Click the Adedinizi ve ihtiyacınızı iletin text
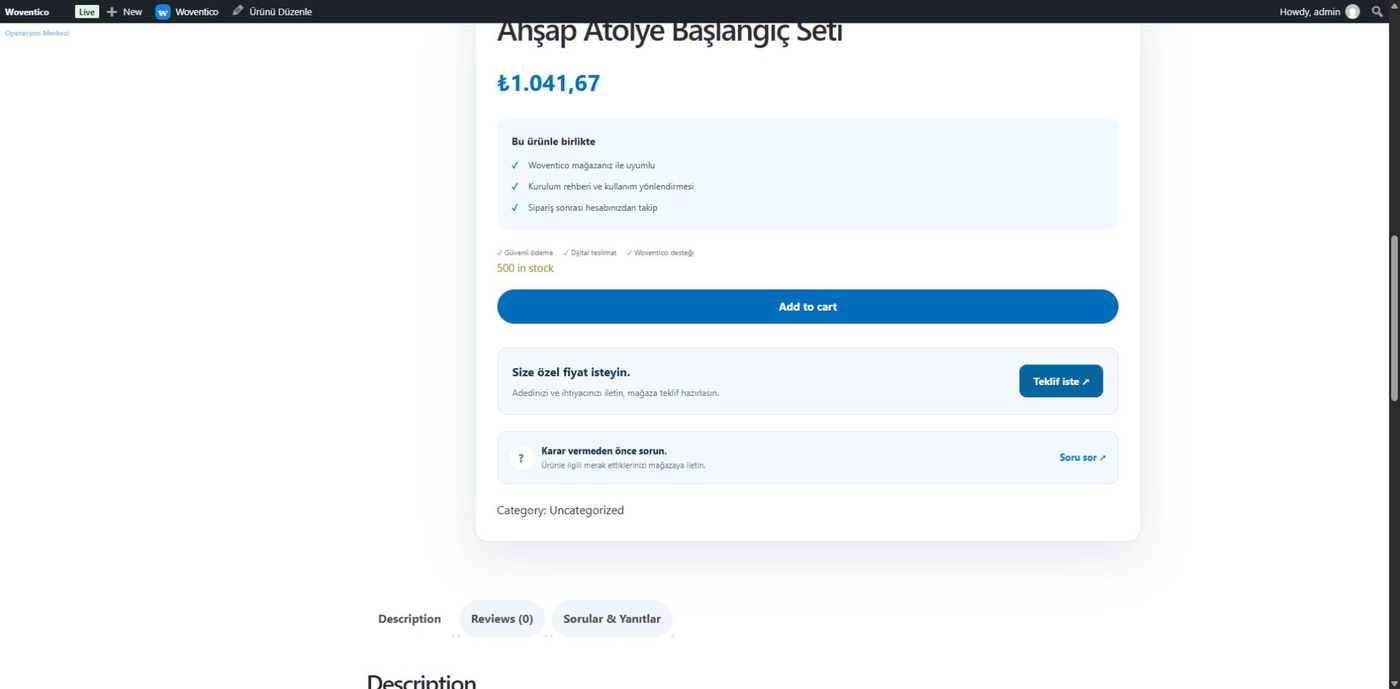Image resolution: width=1400 pixels, height=689 pixels. [x=615, y=393]
